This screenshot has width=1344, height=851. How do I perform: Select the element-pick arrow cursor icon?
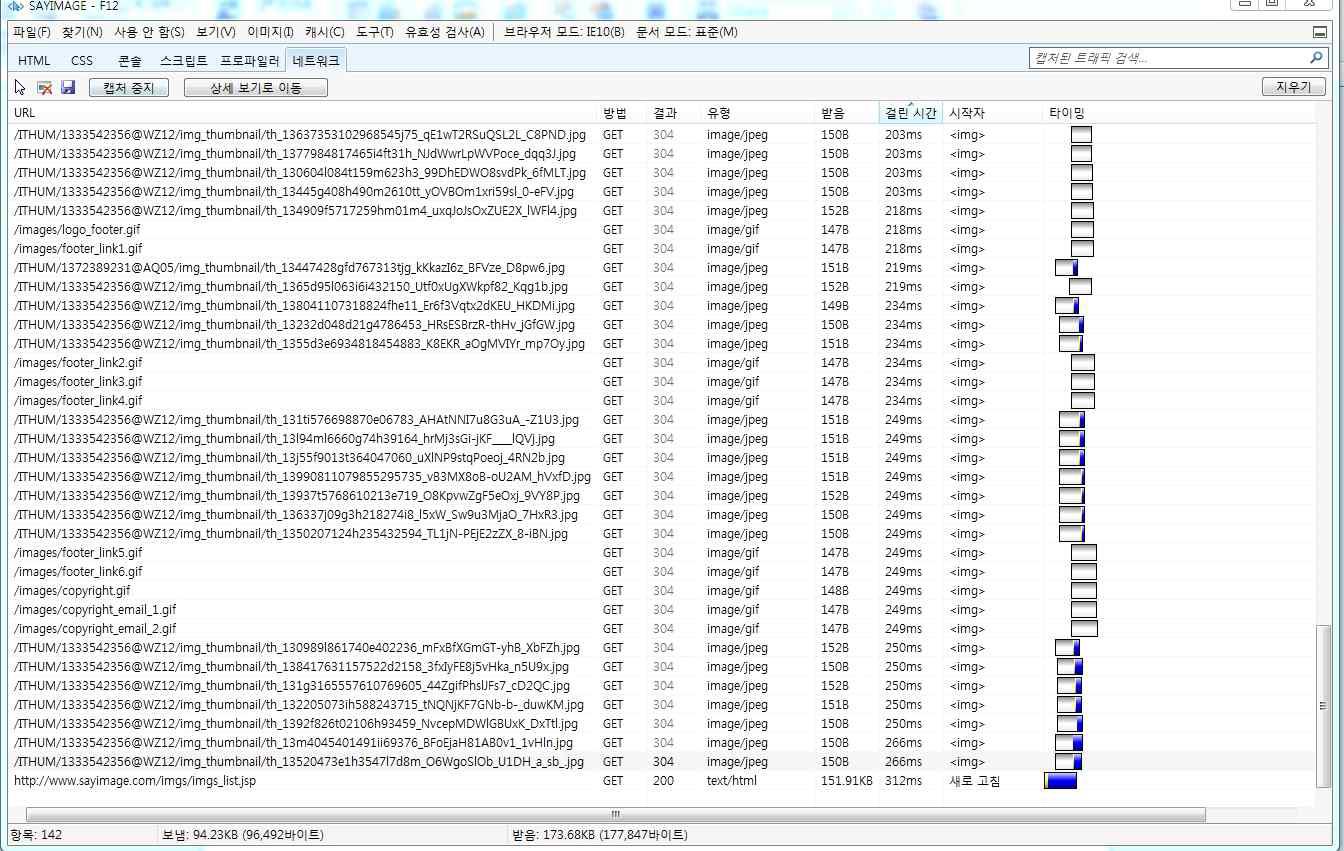pyautogui.click(x=21, y=87)
